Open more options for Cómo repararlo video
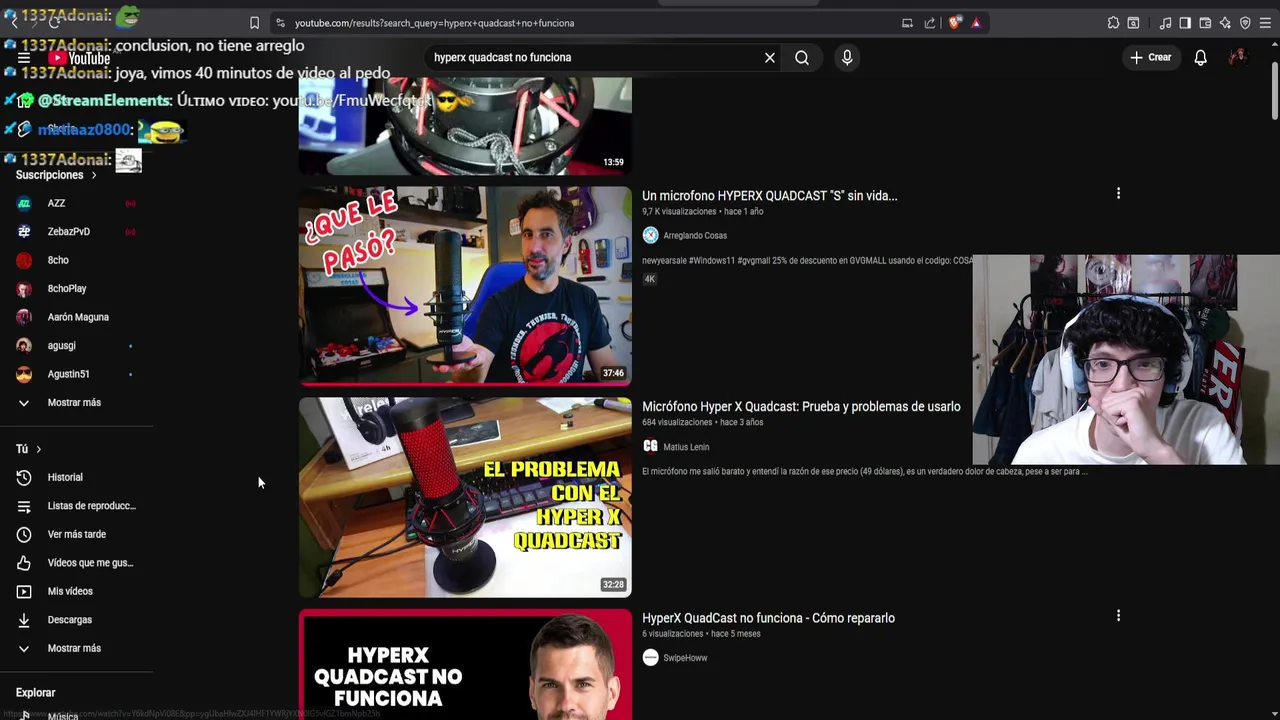This screenshot has width=1280, height=720. pyautogui.click(x=1118, y=616)
